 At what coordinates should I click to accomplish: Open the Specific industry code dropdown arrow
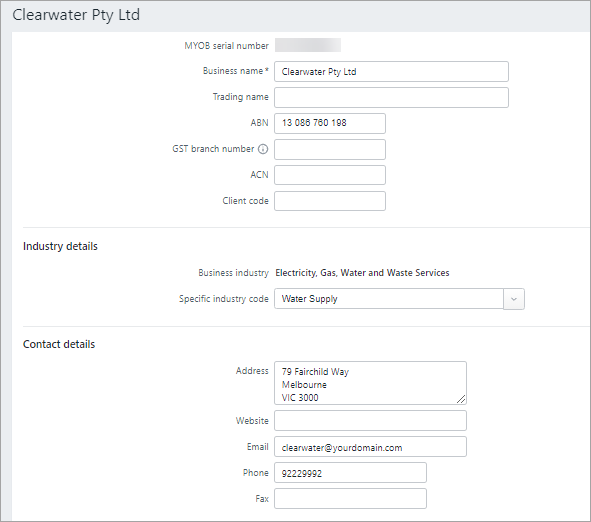tap(514, 299)
